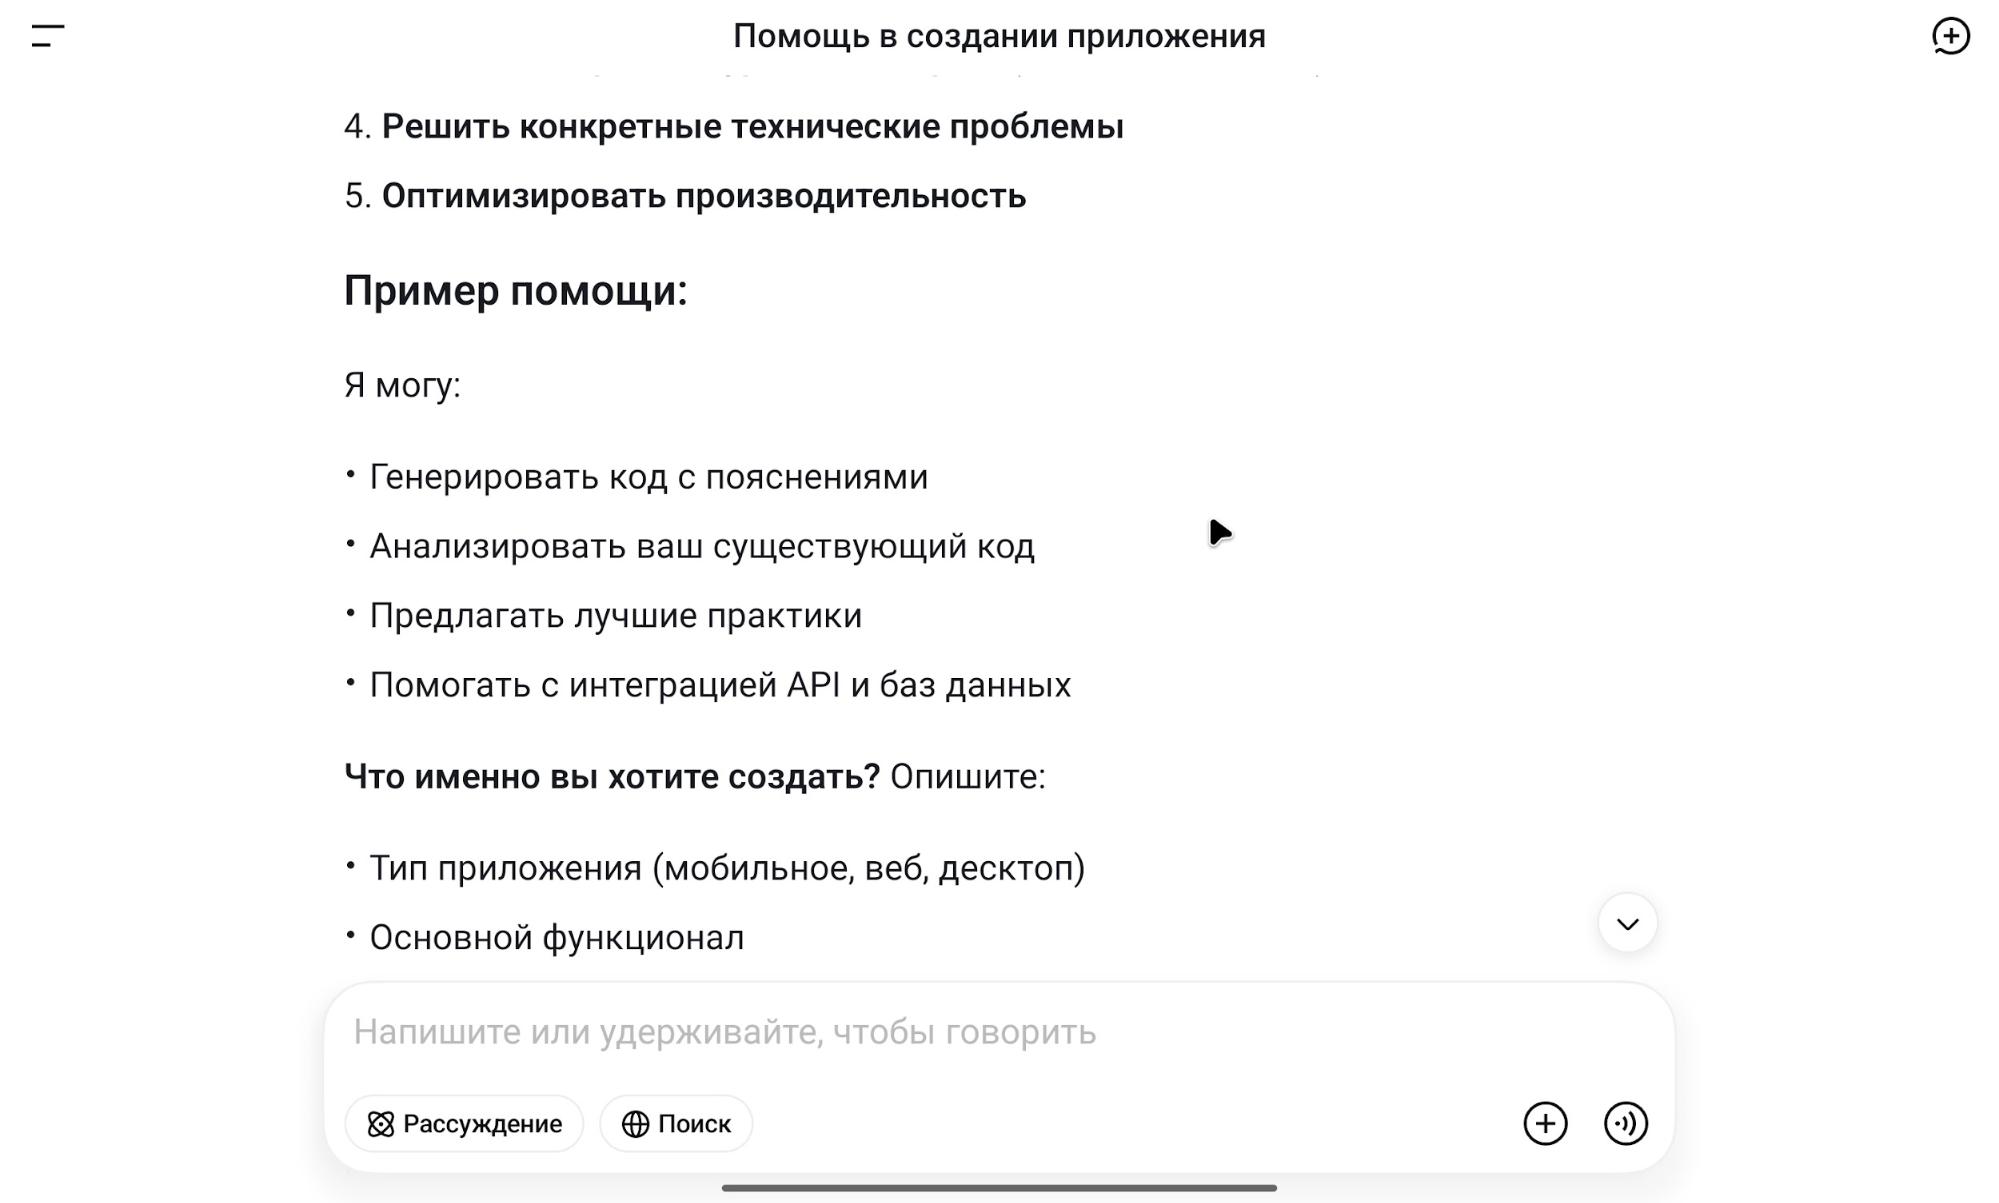Select the 'Оптимизировать производительность' list item
This screenshot has width=1999, height=1203.
point(703,196)
